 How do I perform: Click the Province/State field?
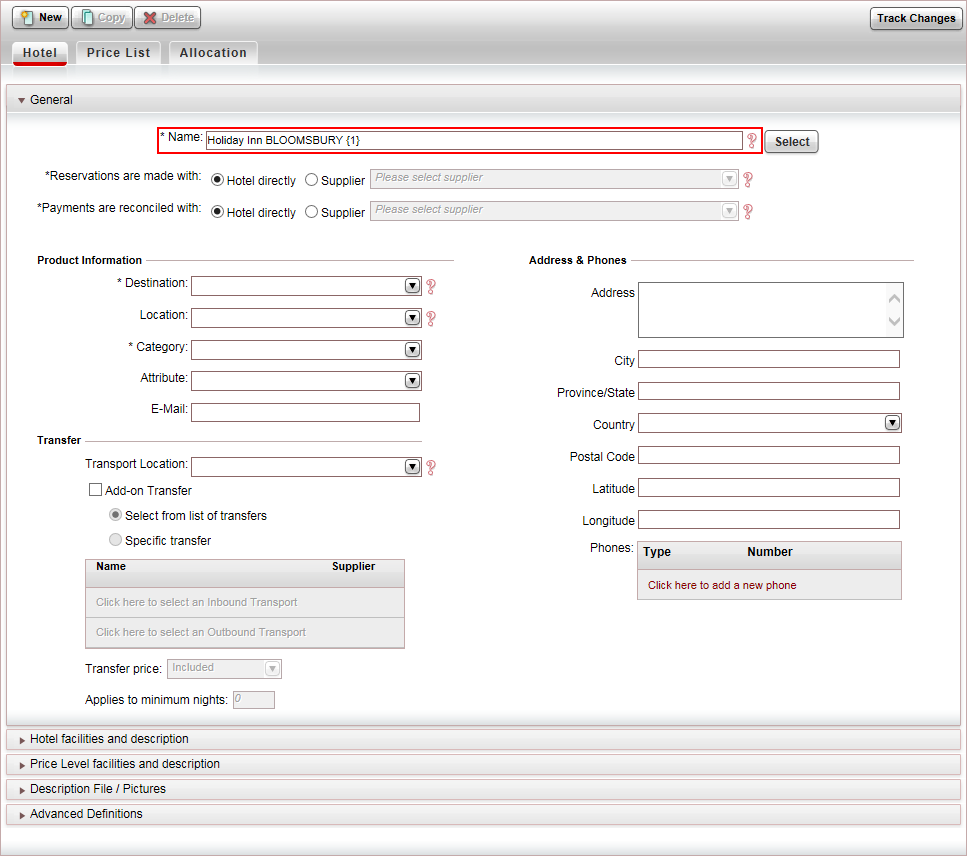768,392
